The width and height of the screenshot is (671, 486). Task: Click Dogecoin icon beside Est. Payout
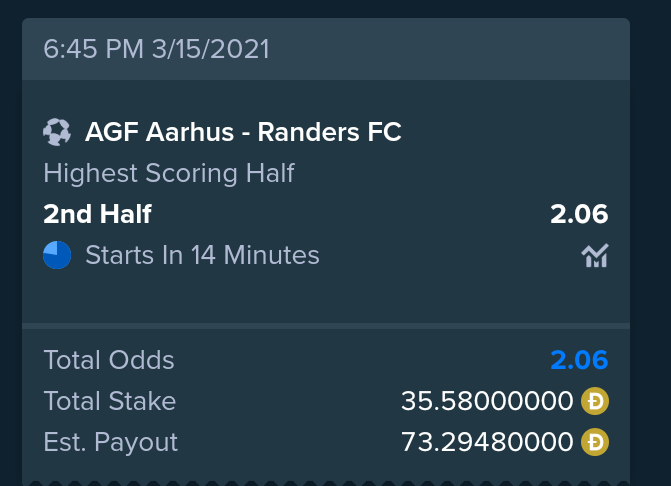595,442
